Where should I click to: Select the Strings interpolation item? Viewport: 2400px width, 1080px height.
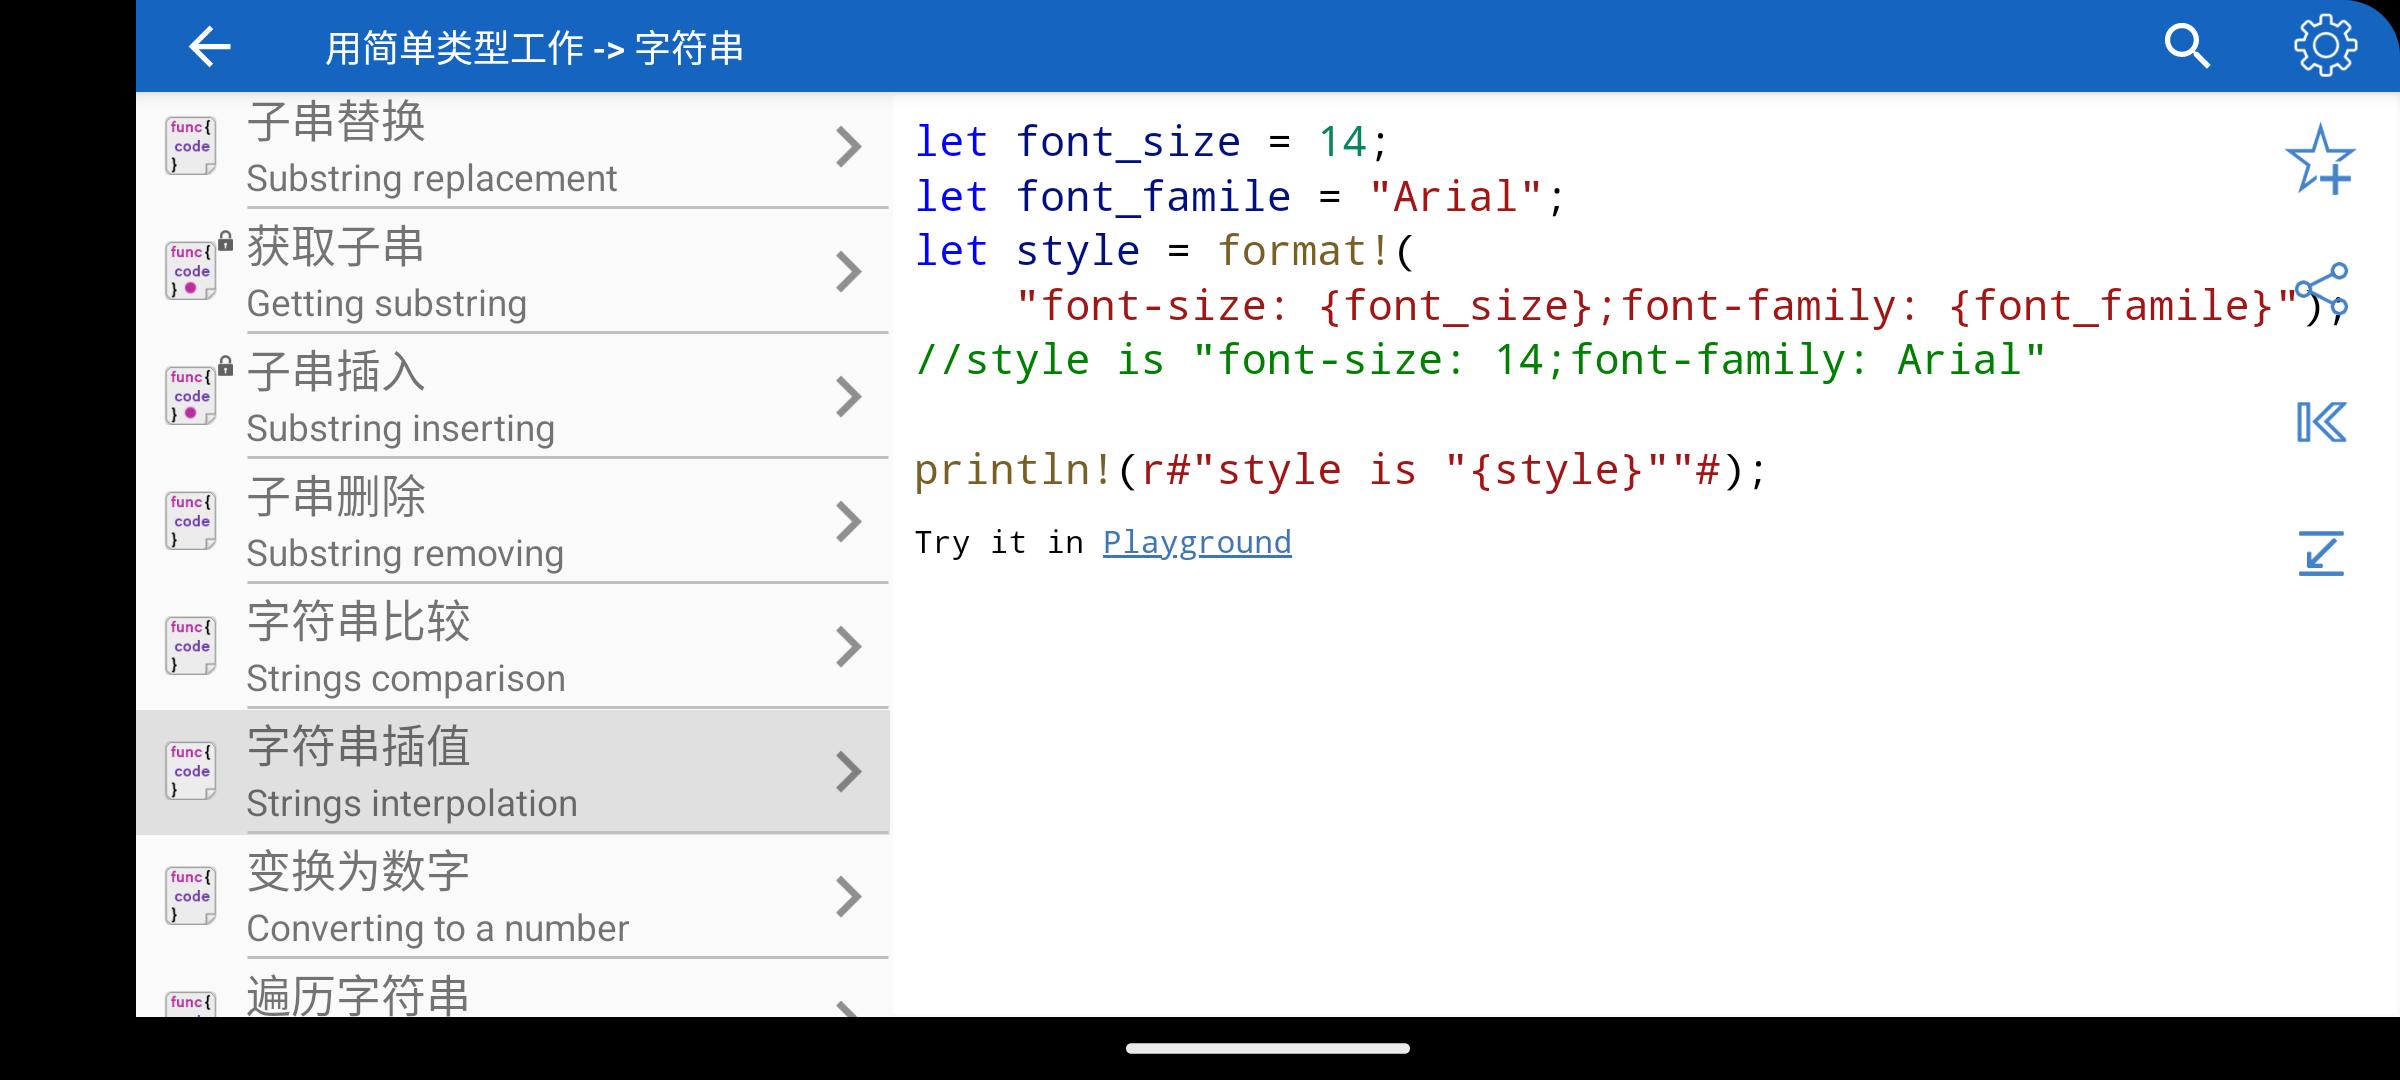(x=510, y=772)
